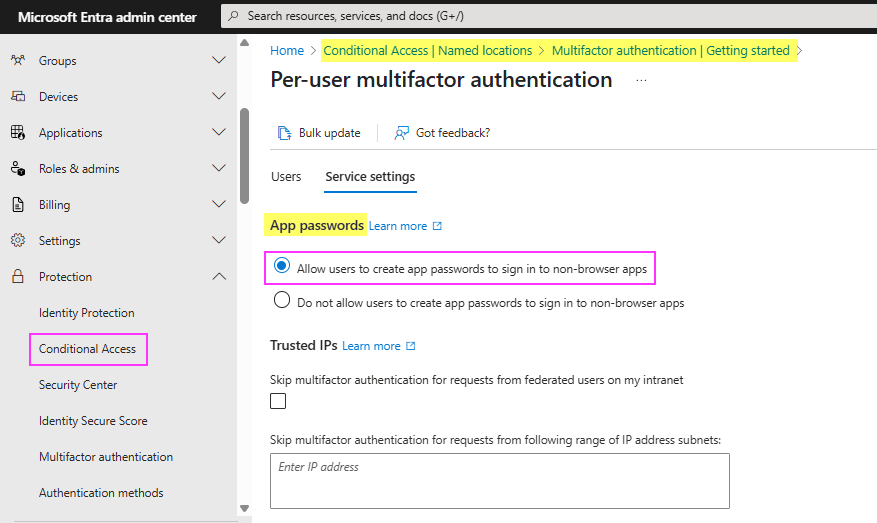Click the Devices label in sidebar

click(x=58, y=97)
